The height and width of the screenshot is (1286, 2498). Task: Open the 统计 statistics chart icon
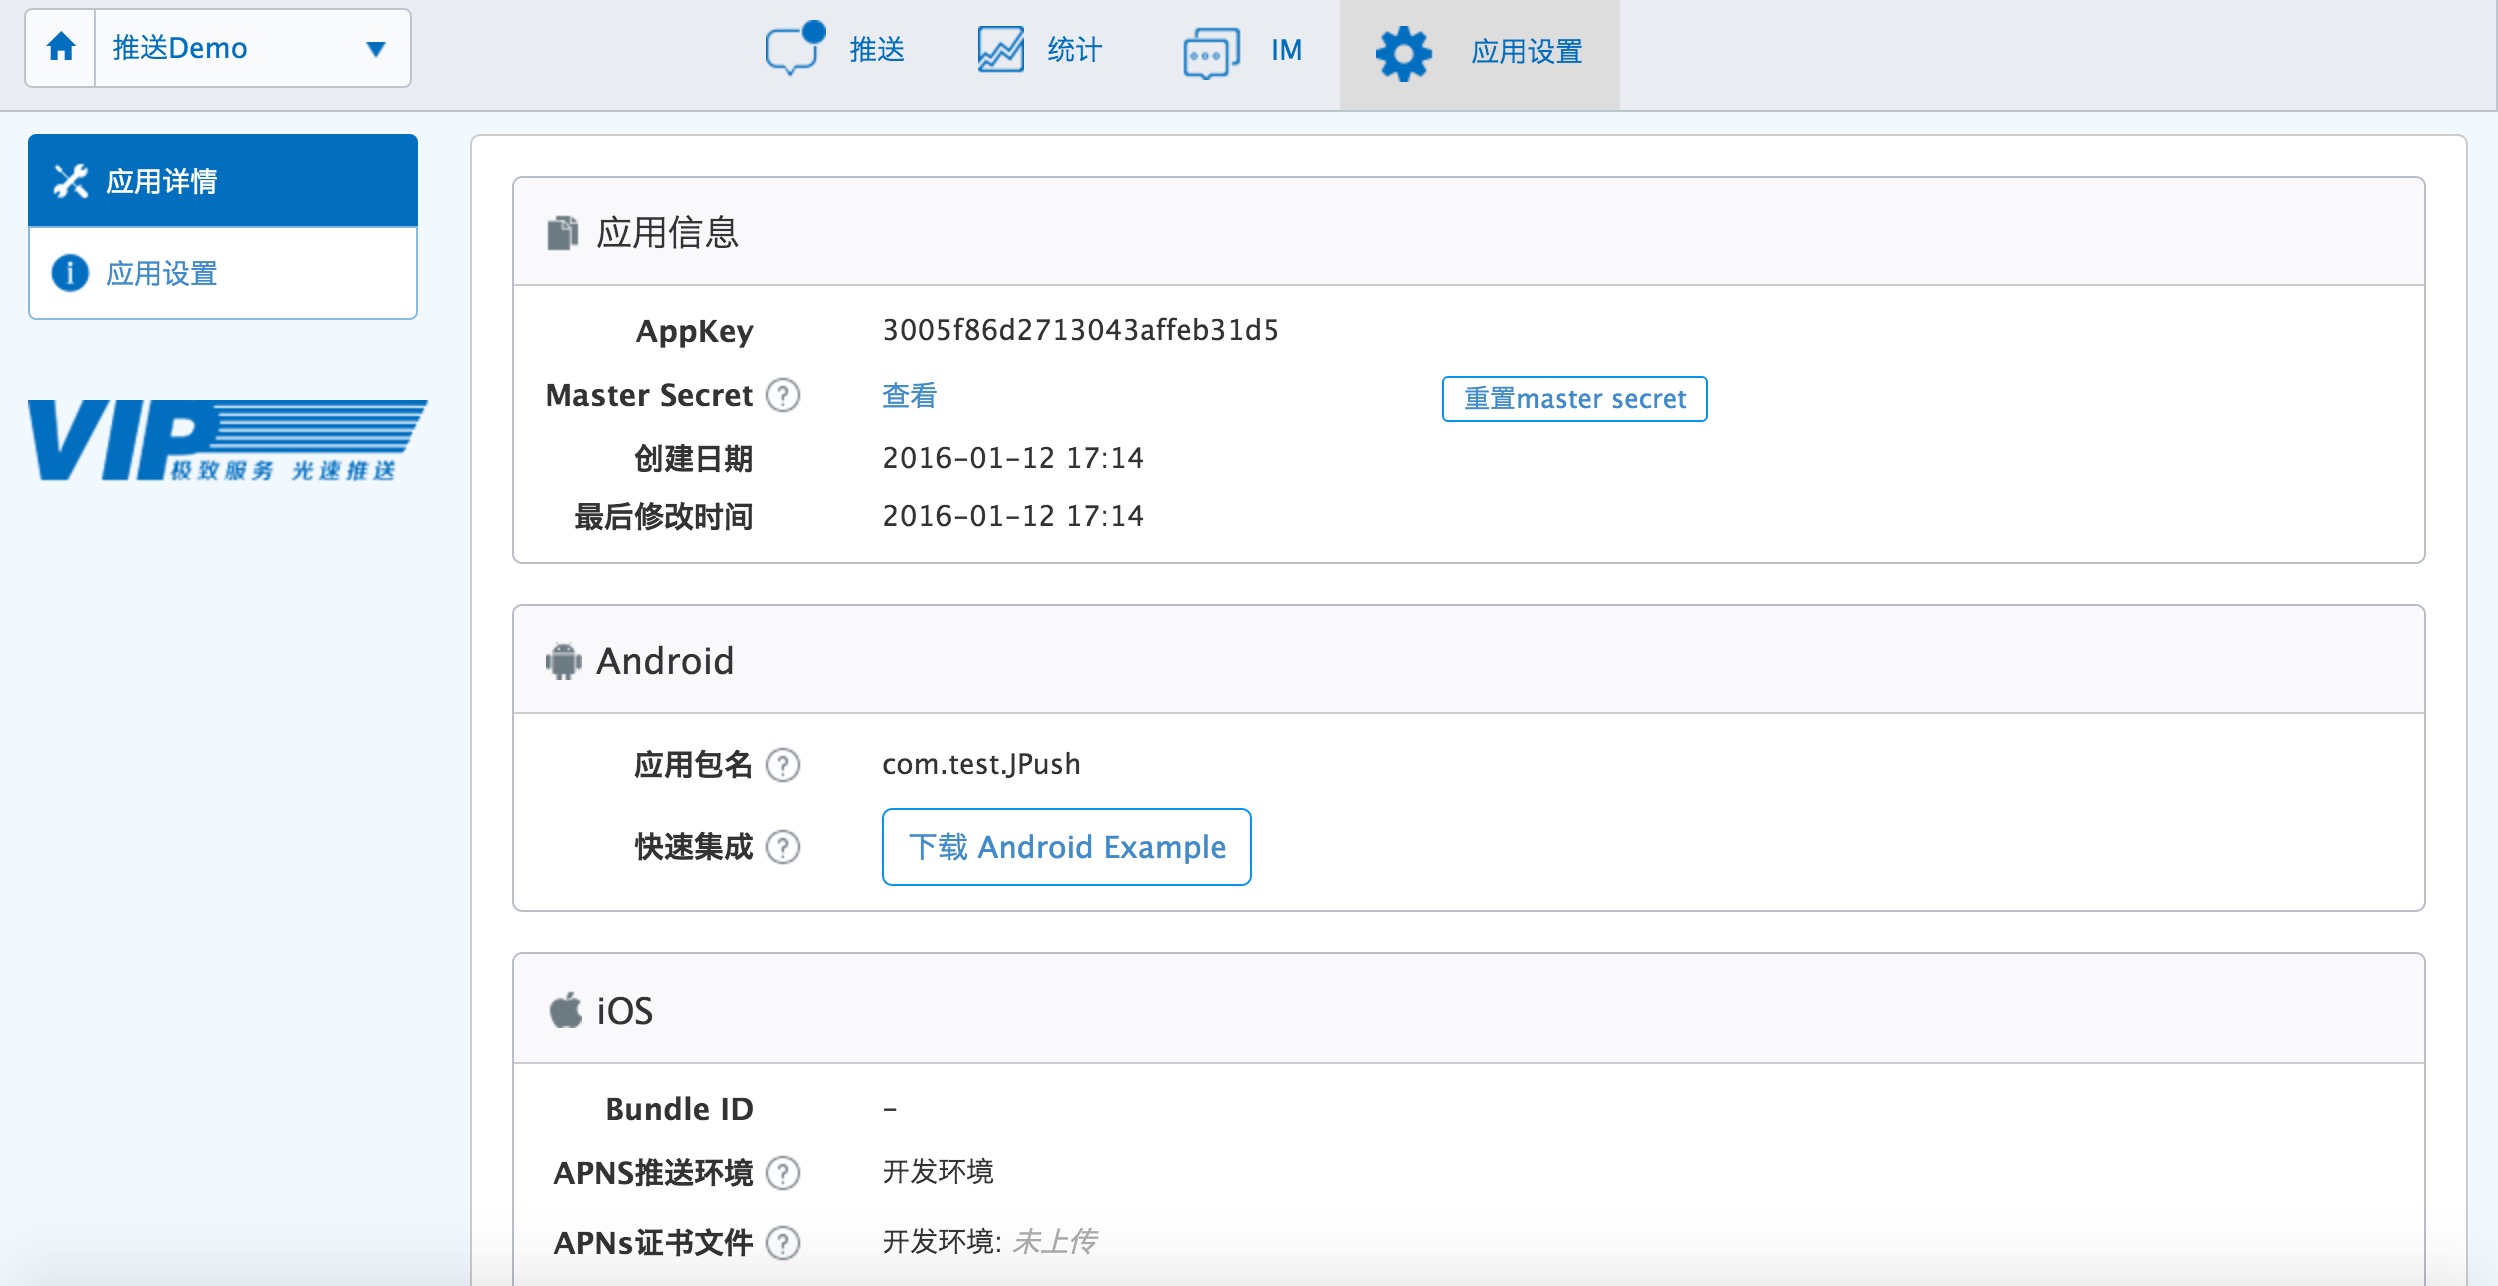1000,49
